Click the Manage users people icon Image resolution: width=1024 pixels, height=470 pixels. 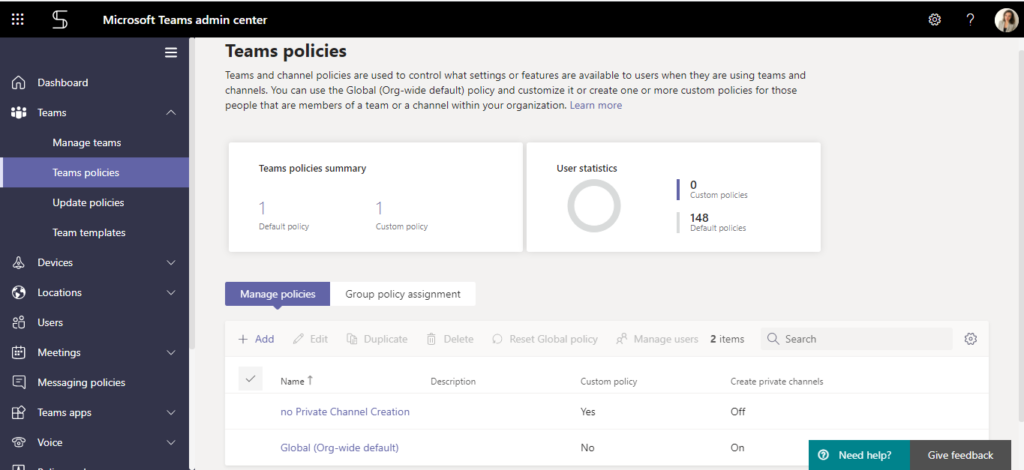622,339
